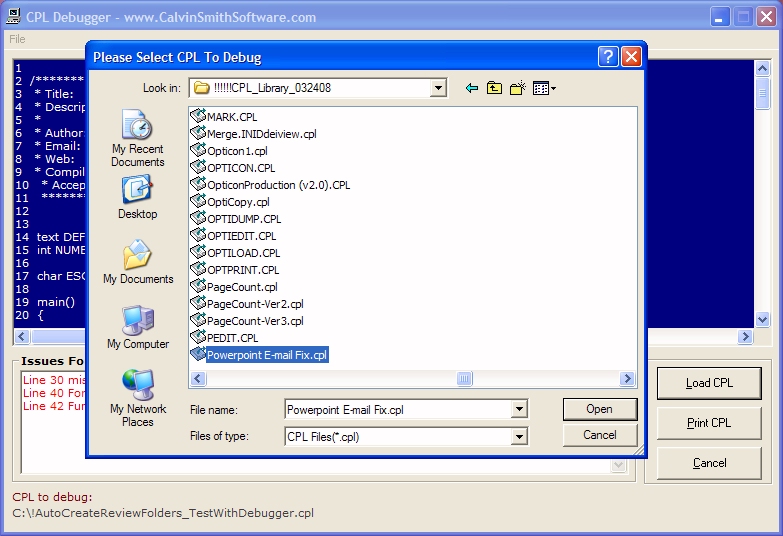This screenshot has width=783, height=536.
Task: Click the Load CPL button
Action: point(709,383)
